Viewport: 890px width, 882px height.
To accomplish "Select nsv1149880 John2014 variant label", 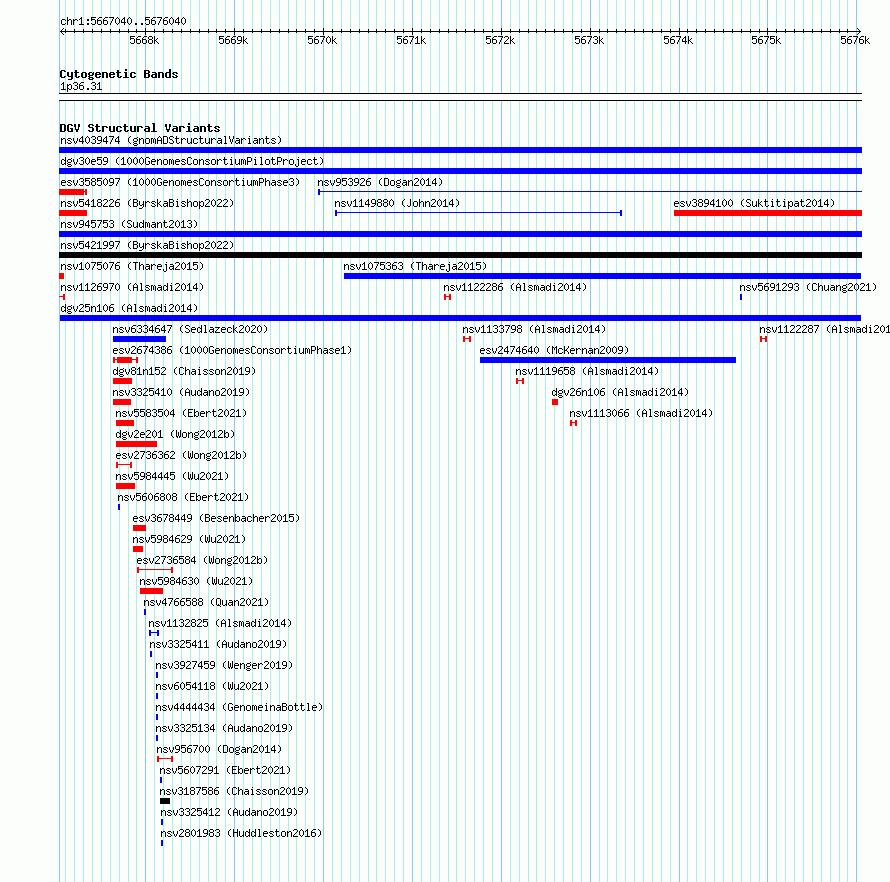I will (x=397, y=203).
